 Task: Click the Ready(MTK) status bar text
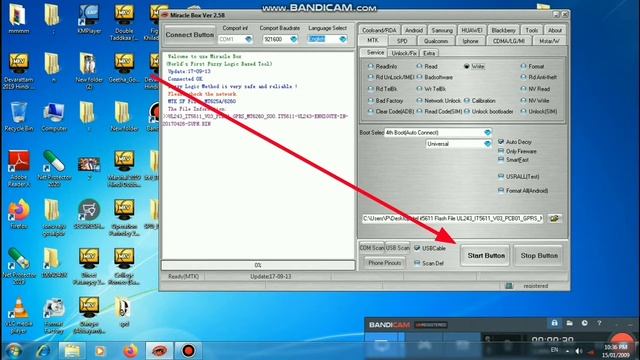(183, 276)
